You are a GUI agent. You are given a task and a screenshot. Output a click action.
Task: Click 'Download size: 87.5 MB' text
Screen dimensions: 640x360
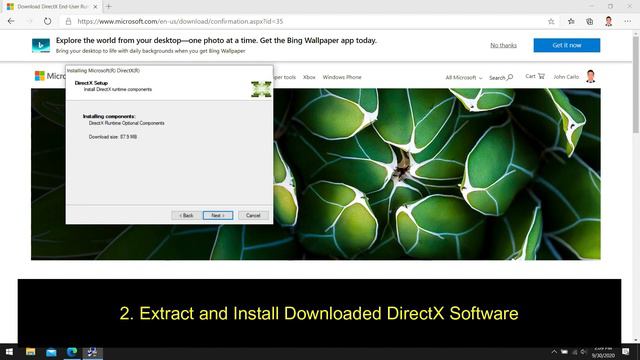(113, 137)
